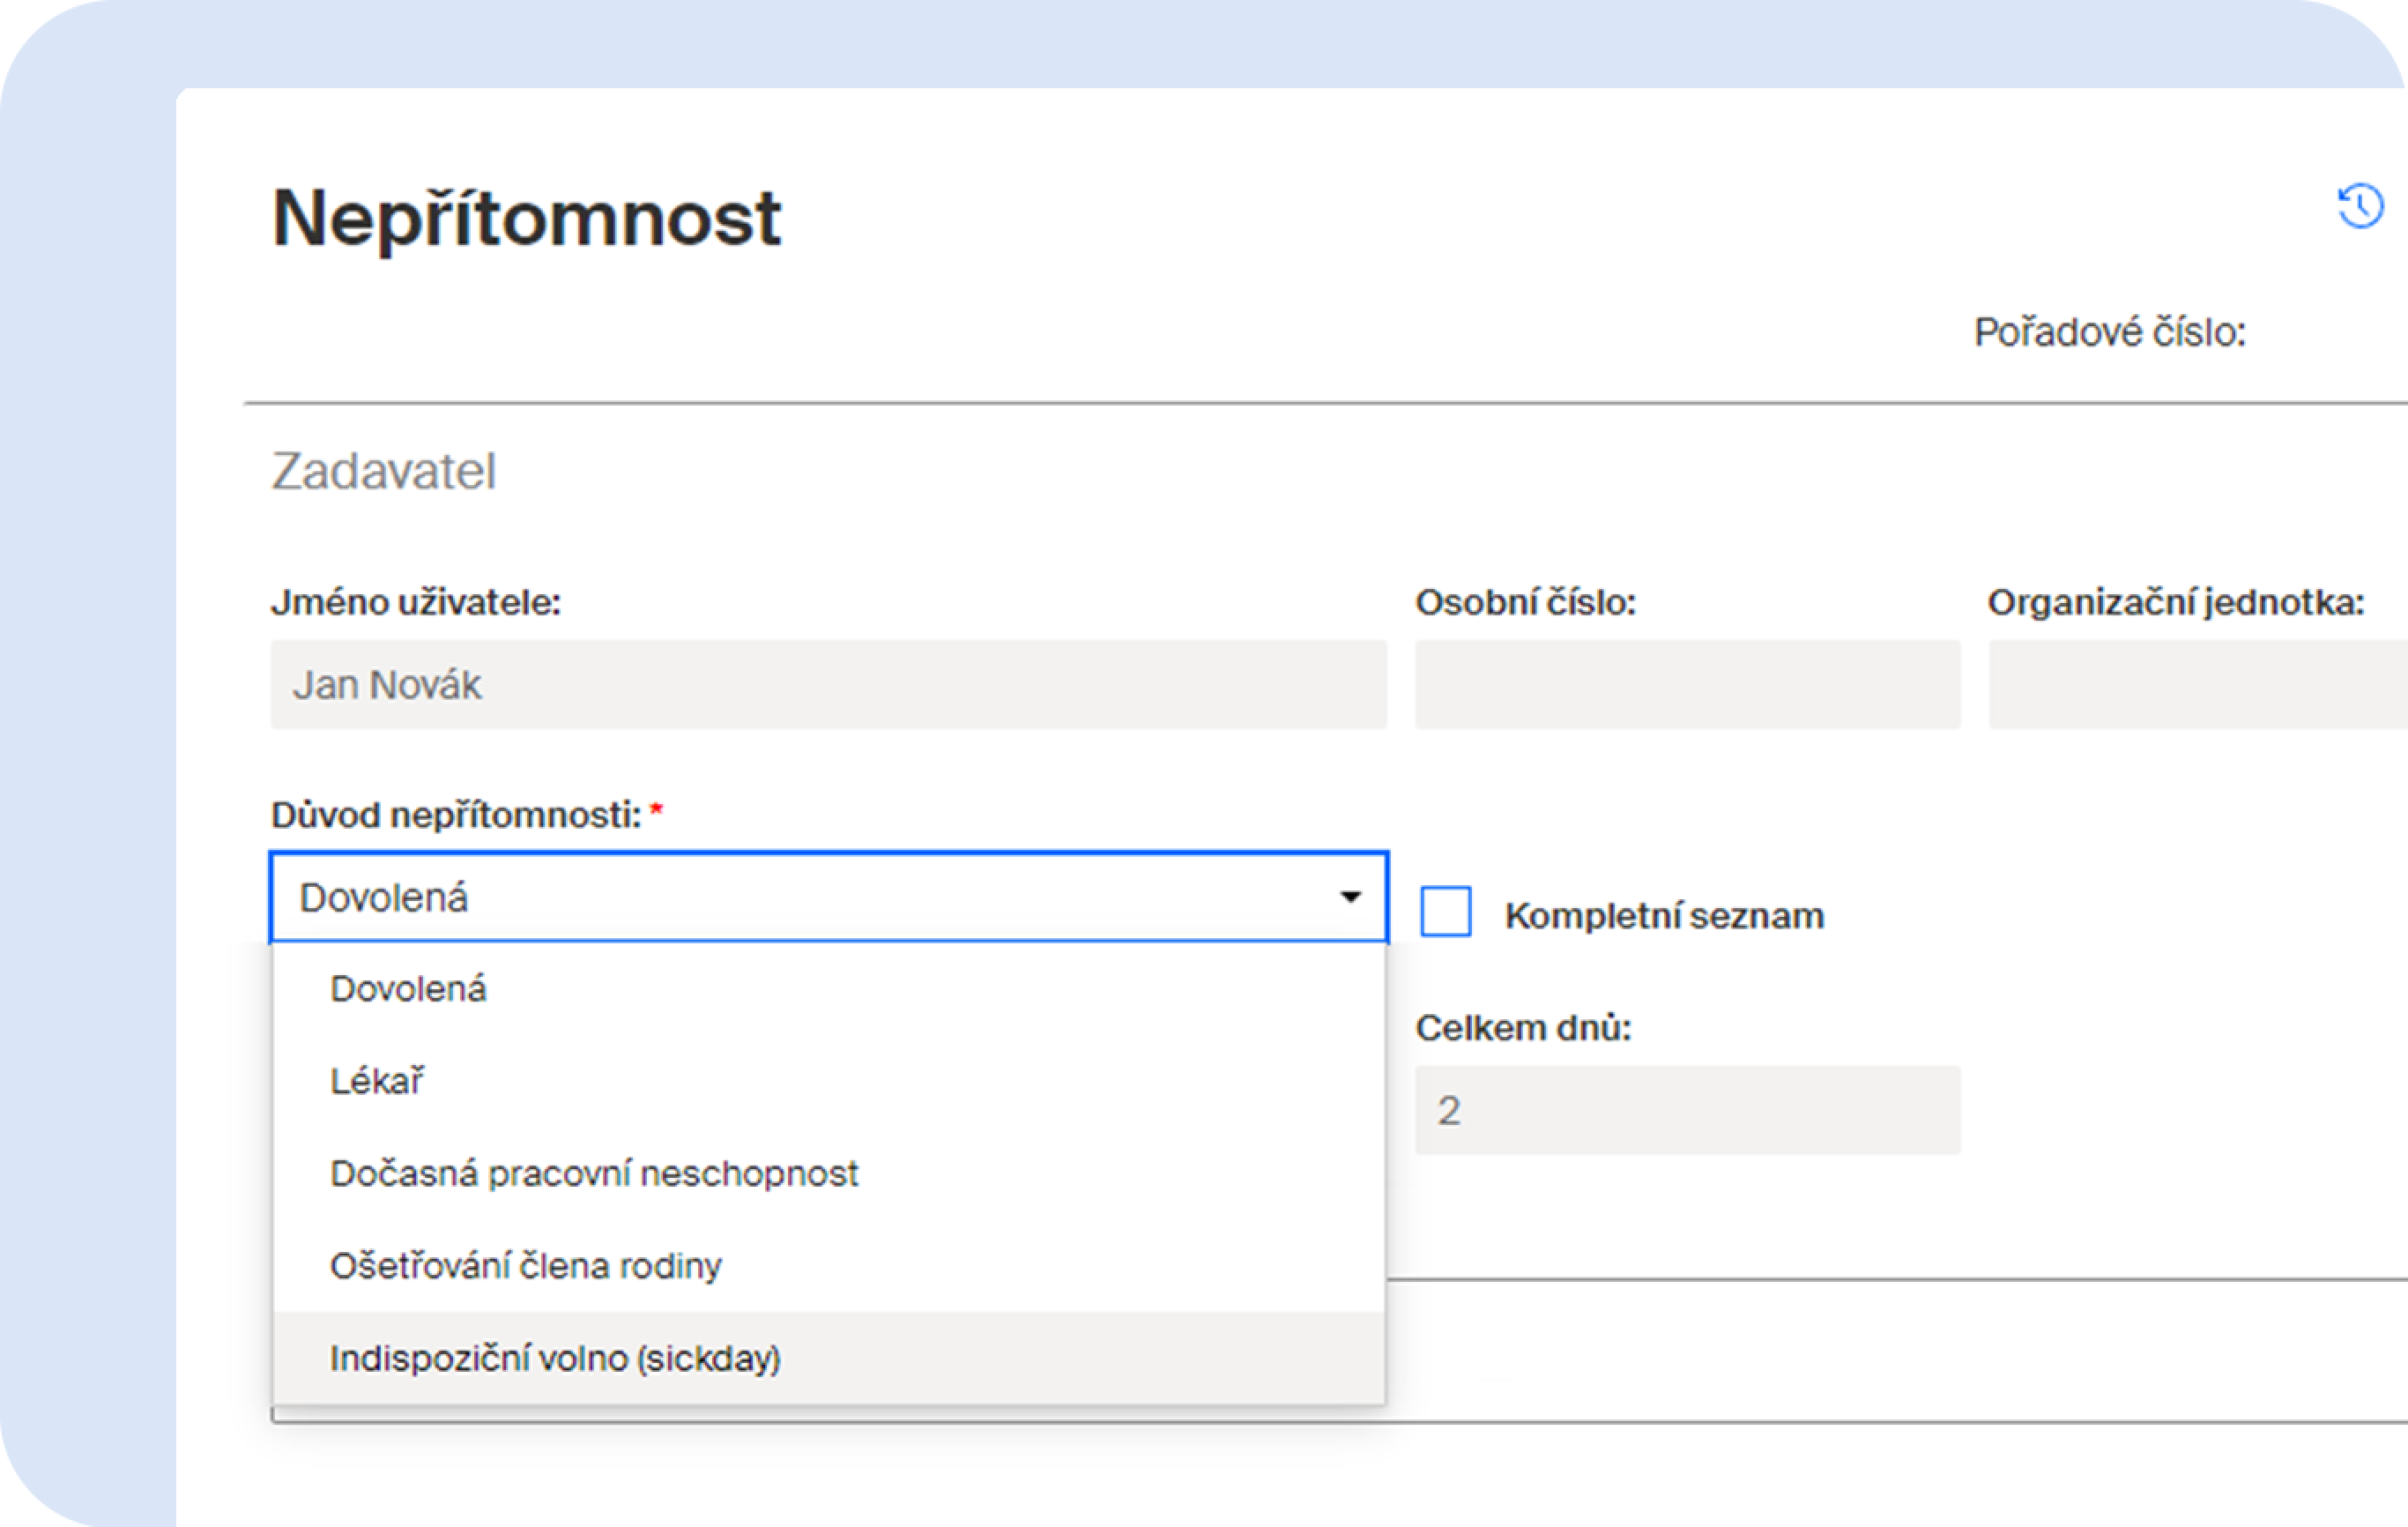Image resolution: width=2408 pixels, height=1527 pixels.
Task: Click the Celkem dnů field showing 2
Action: point(1688,1110)
